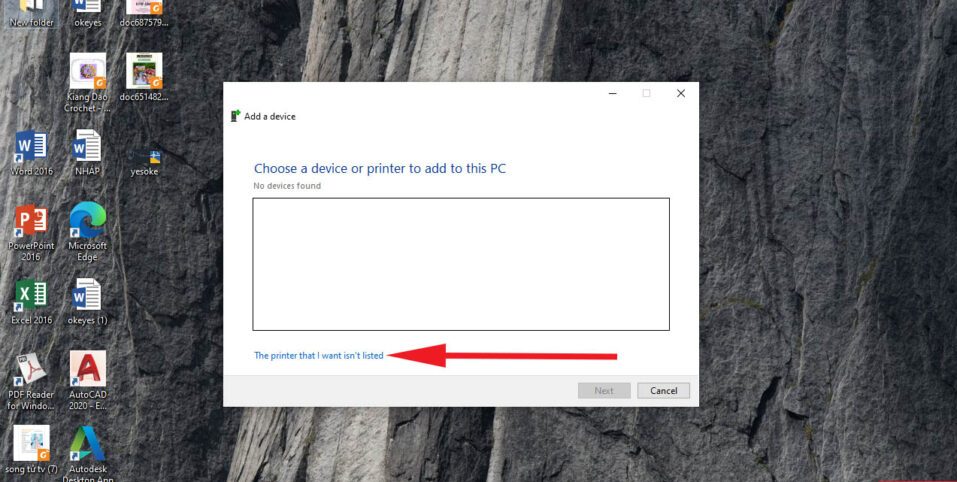
Task: Select the AutoCAD 2020 shortcut icon
Action: pos(87,379)
